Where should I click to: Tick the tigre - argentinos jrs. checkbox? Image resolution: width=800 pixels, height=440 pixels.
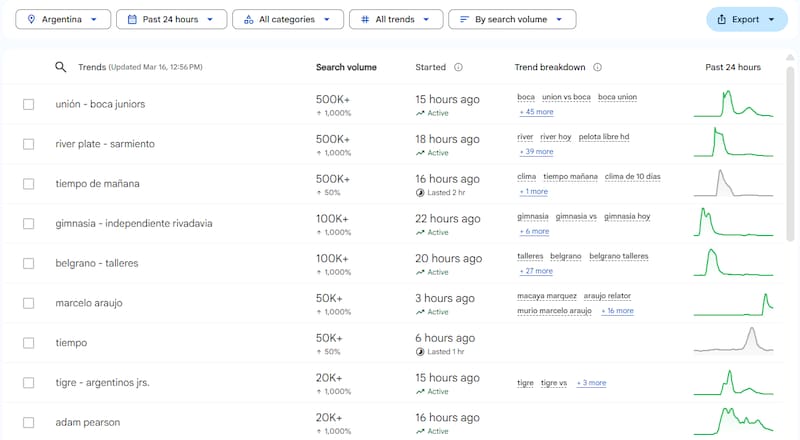29,383
